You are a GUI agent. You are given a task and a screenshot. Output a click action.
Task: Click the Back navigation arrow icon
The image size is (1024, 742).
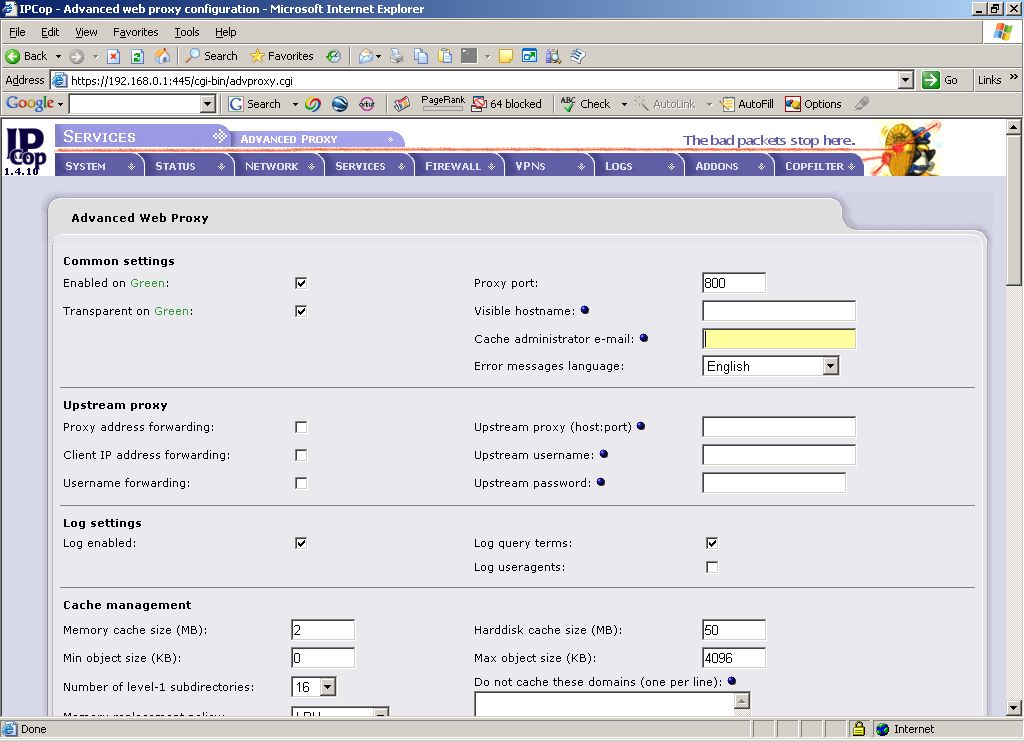pyautogui.click(x=12, y=56)
